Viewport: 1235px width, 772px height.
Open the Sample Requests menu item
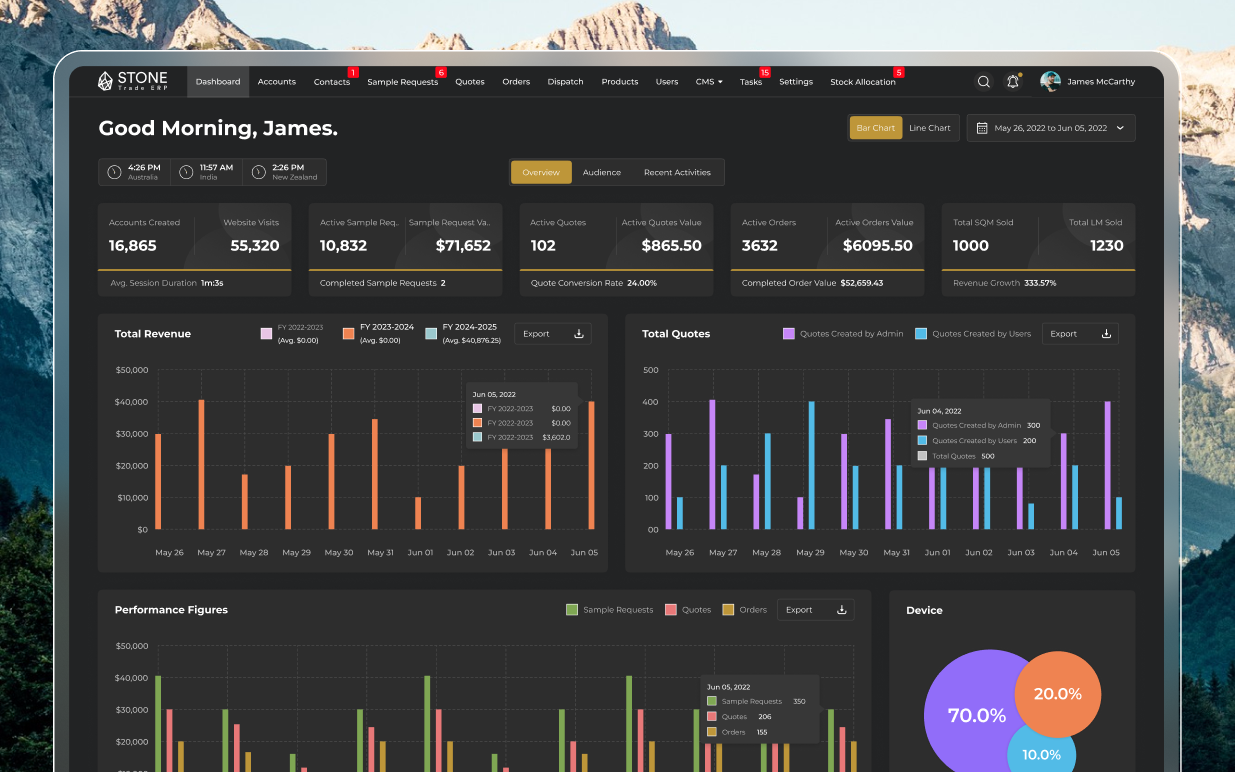402,82
